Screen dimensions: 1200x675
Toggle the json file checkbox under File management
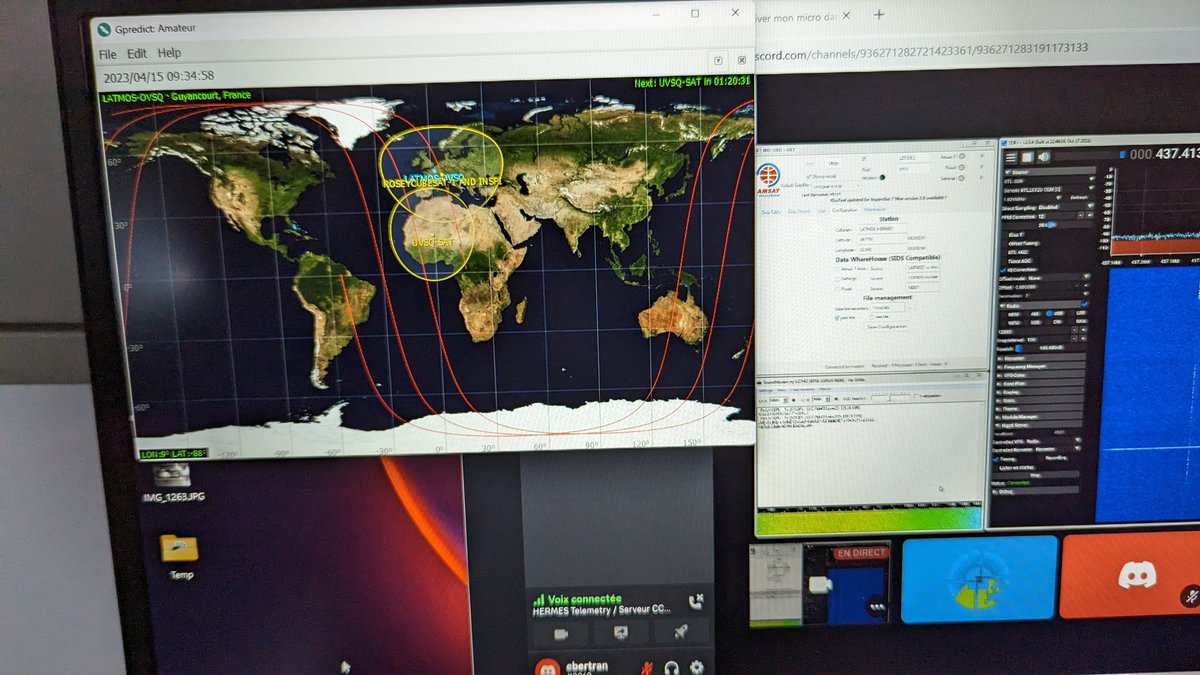[x=837, y=318]
